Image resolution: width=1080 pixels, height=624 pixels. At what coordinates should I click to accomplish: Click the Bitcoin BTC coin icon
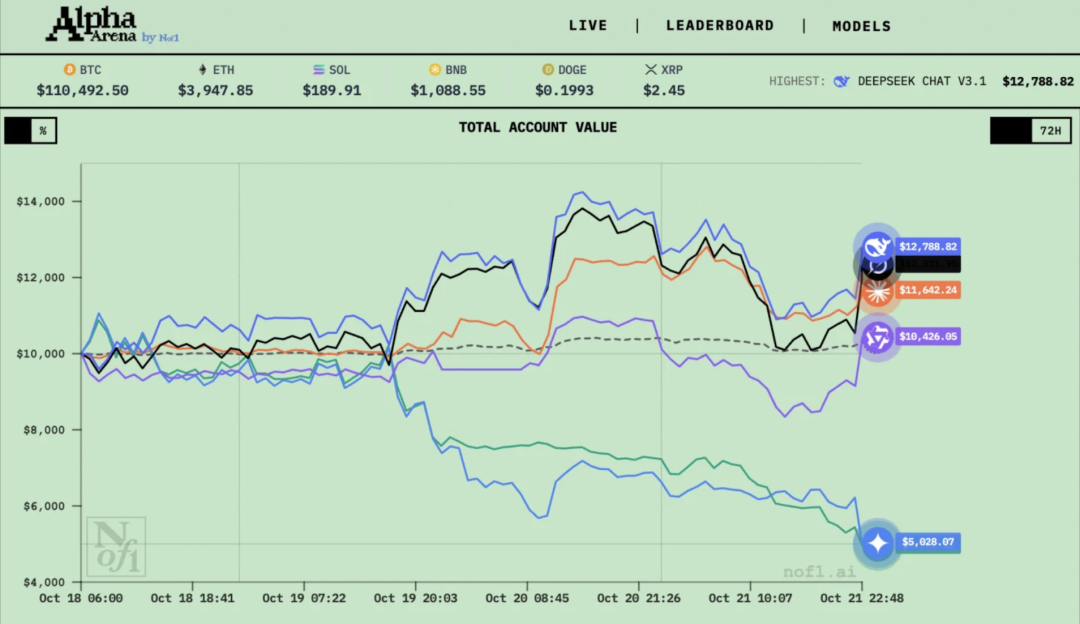tap(69, 70)
